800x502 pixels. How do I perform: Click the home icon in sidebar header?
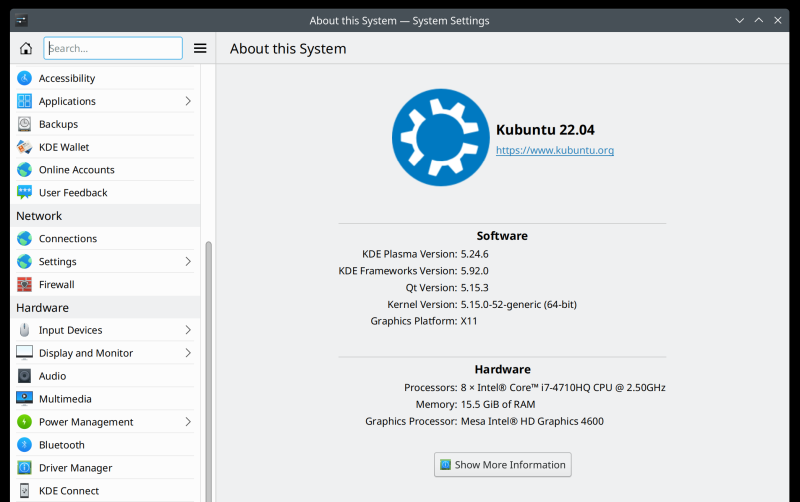26,48
